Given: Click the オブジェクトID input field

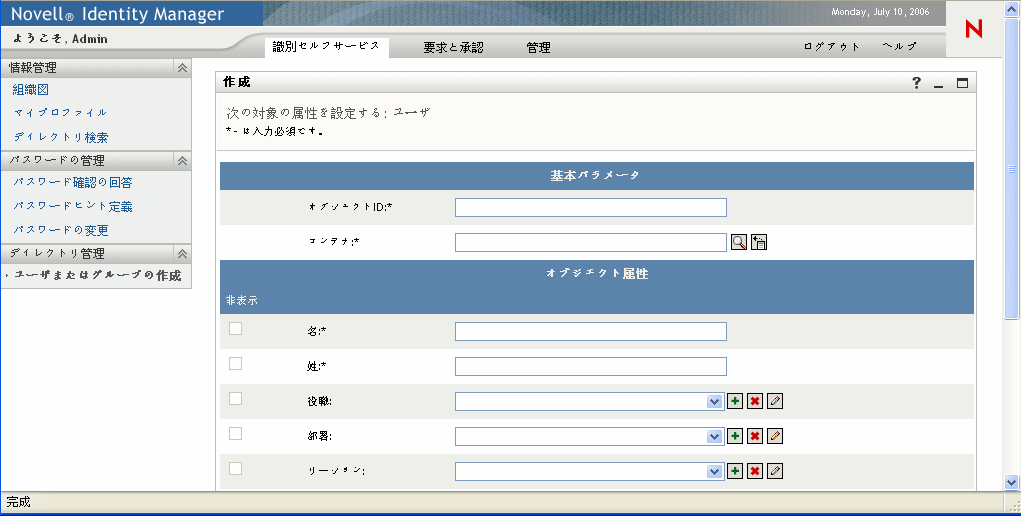Looking at the screenshot, I should point(591,208).
